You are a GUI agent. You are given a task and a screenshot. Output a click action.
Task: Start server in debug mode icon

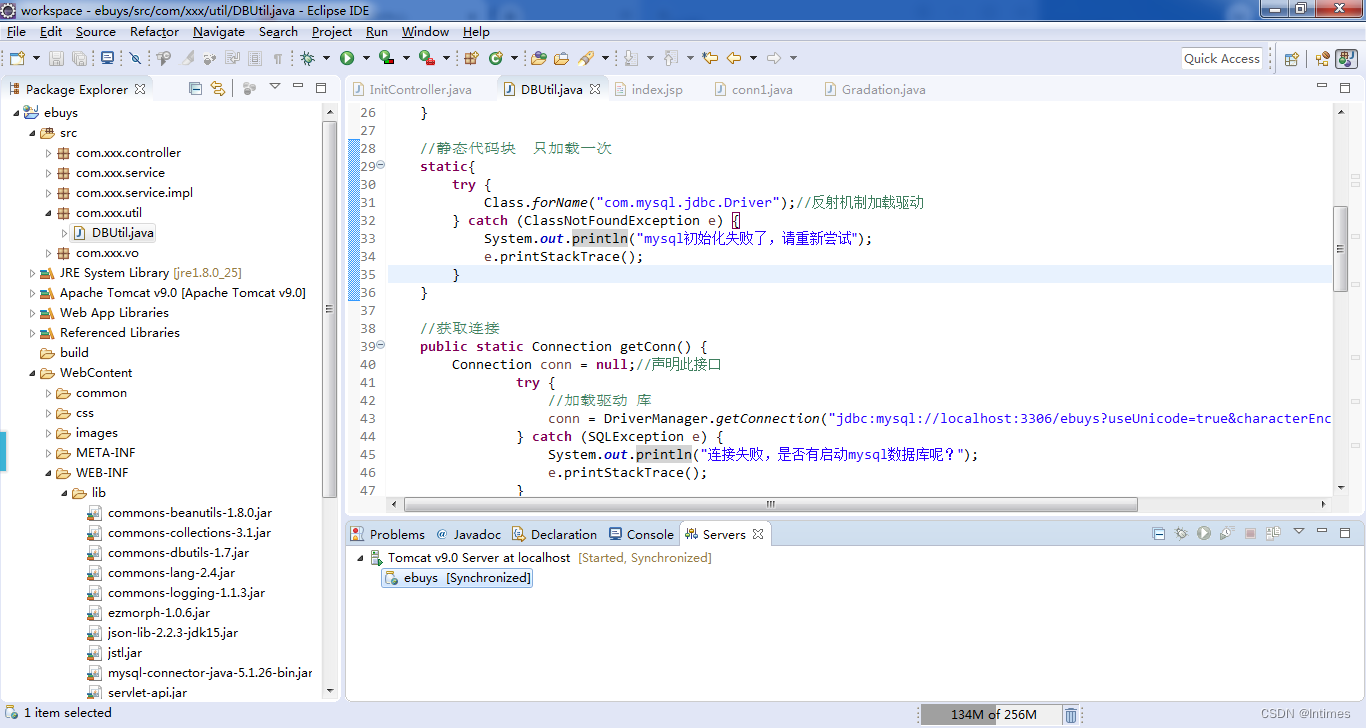pyautogui.click(x=1181, y=533)
